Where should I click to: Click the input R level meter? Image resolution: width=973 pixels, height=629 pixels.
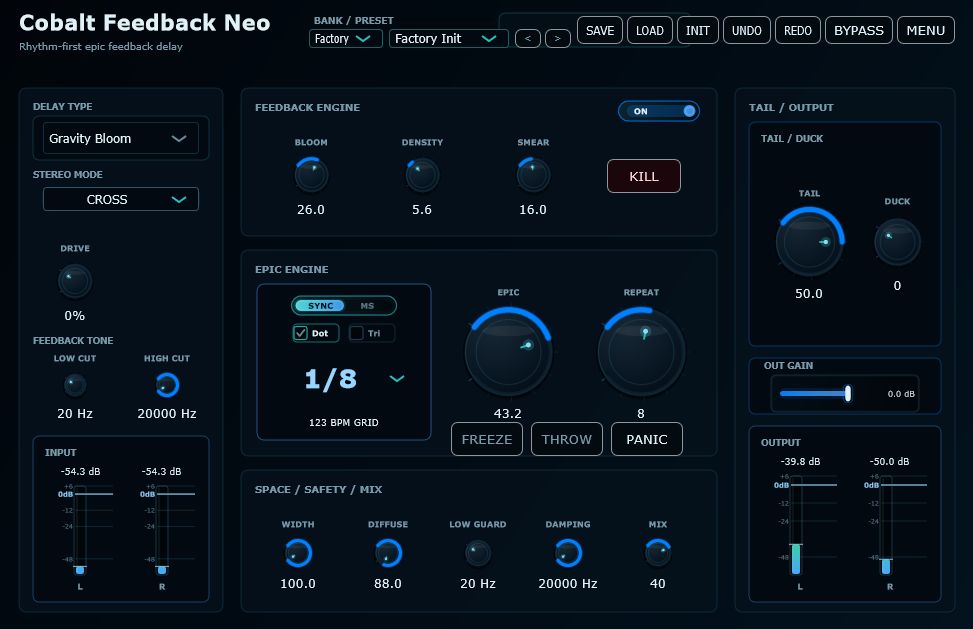(162, 530)
